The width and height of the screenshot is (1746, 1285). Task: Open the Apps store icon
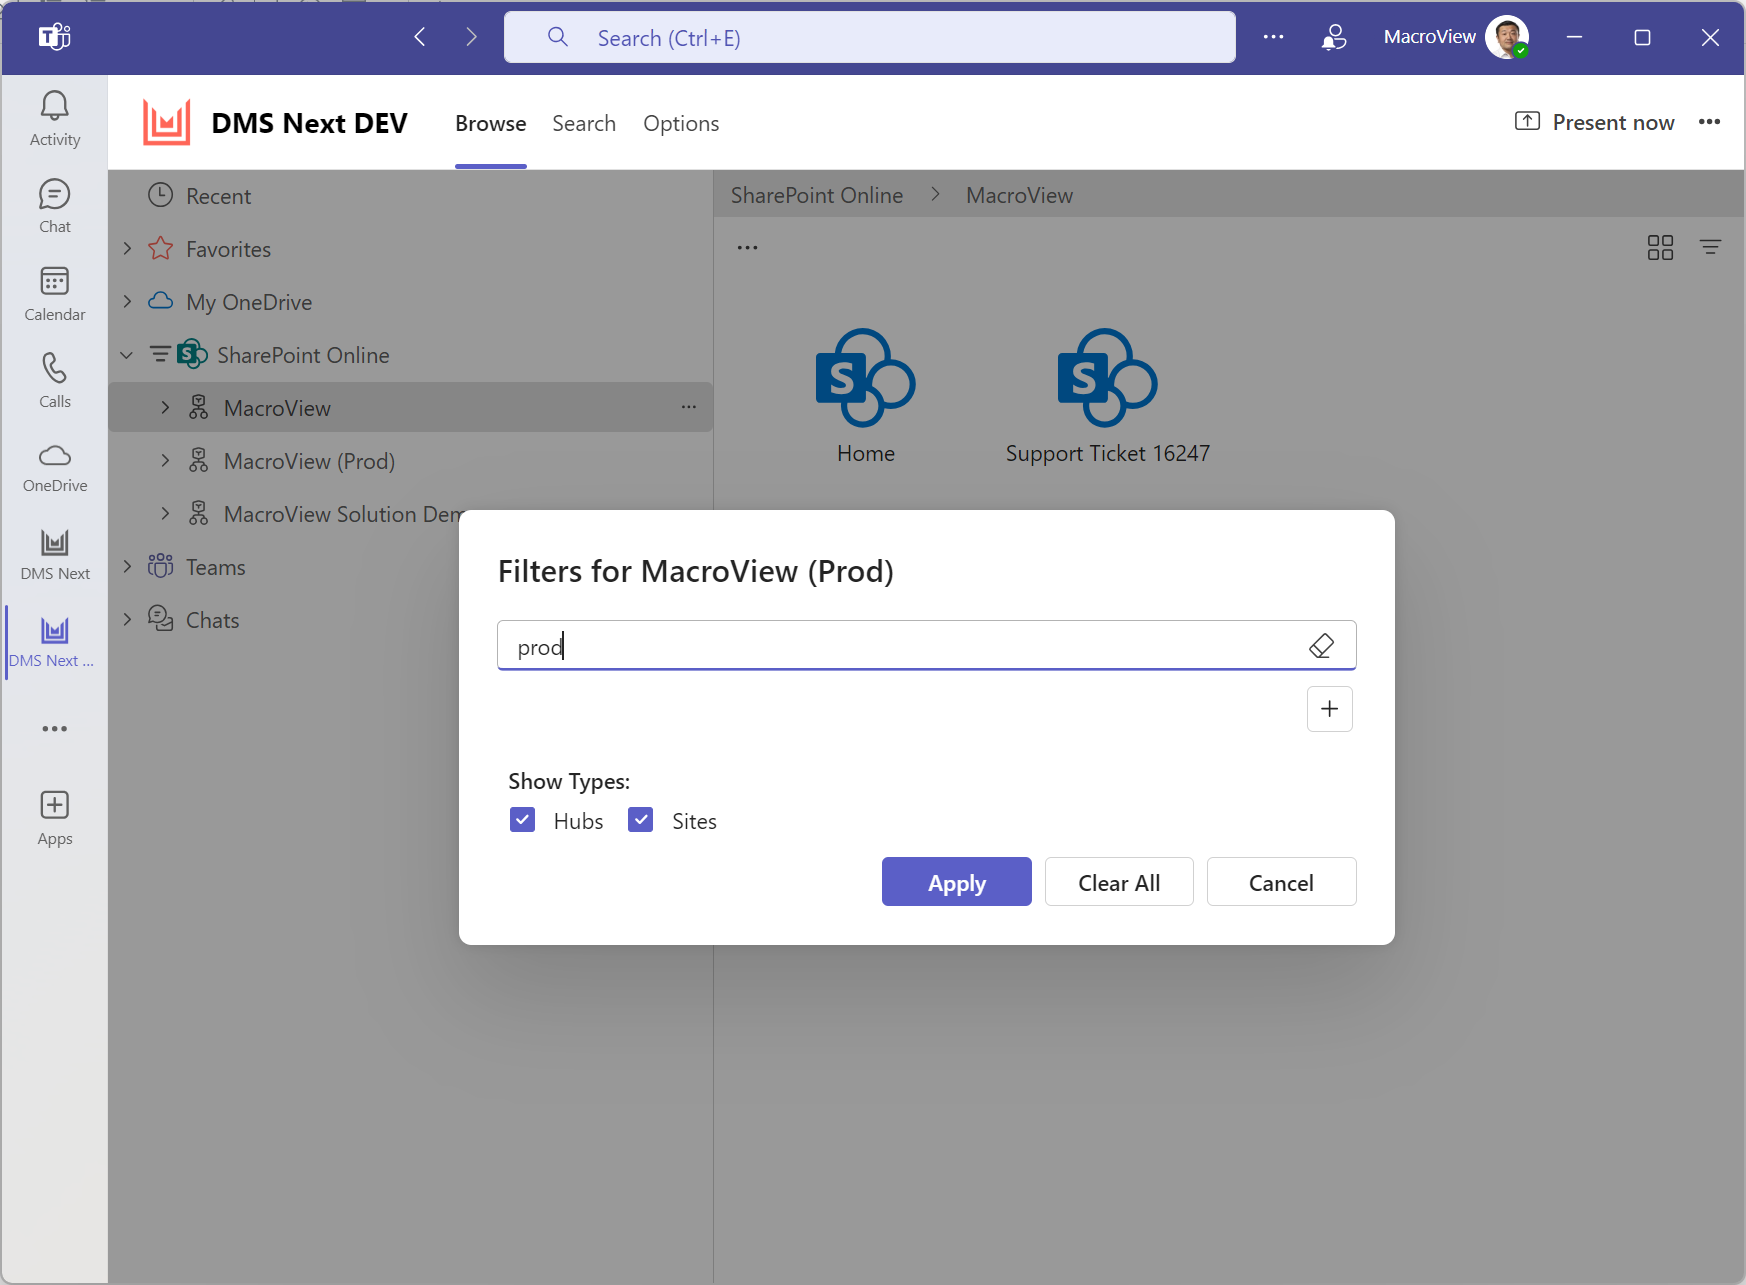click(55, 818)
